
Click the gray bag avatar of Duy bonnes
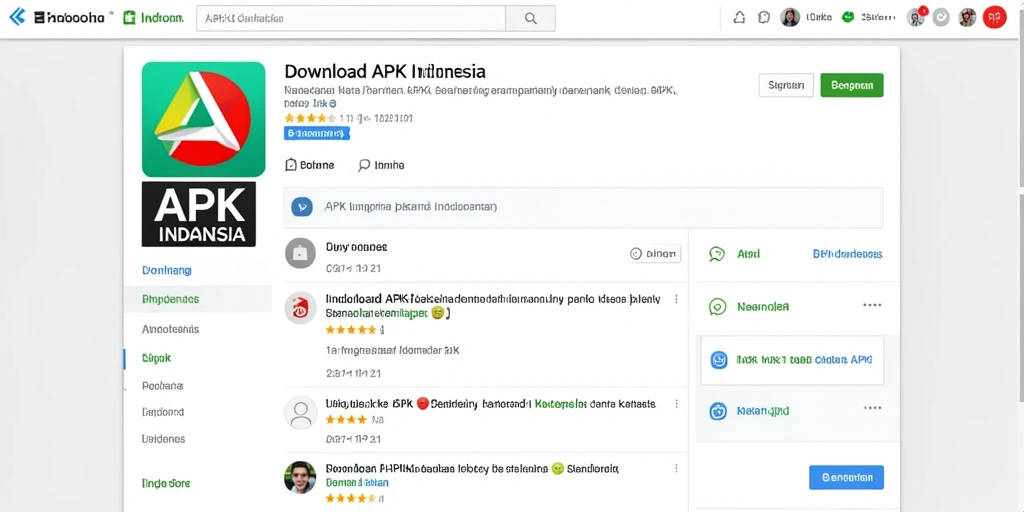tap(300, 253)
